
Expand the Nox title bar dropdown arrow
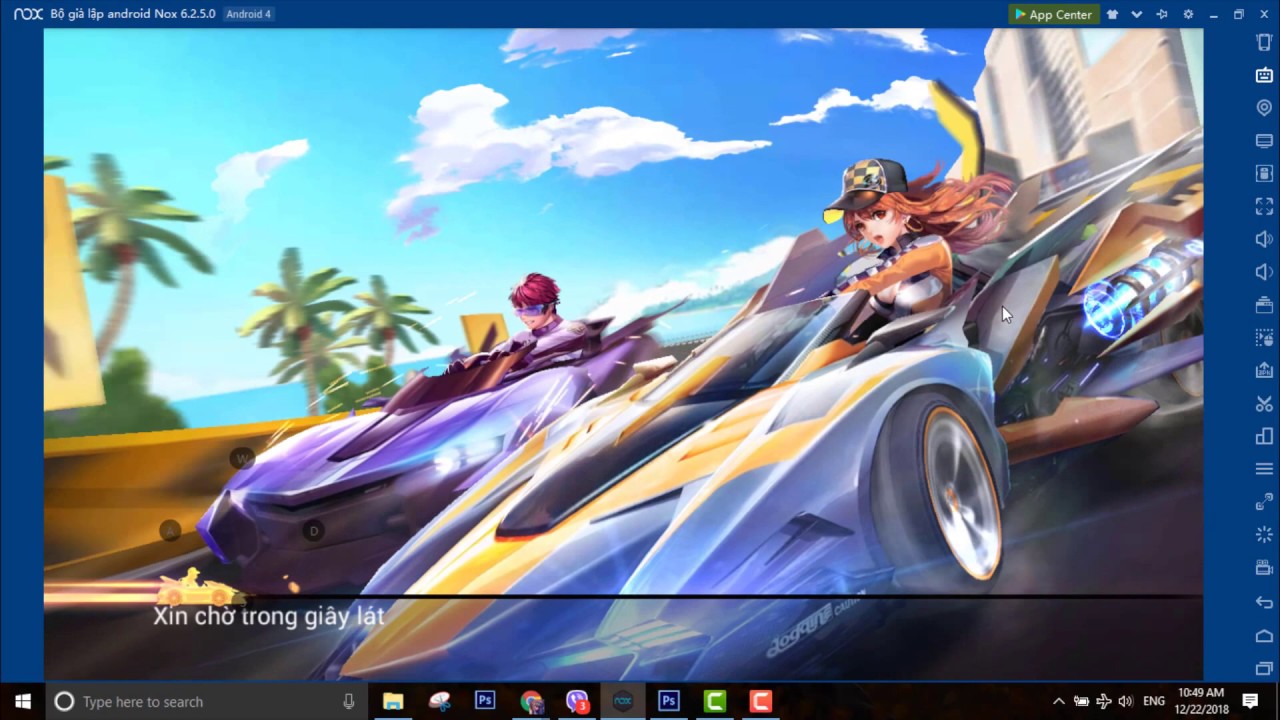[1137, 14]
